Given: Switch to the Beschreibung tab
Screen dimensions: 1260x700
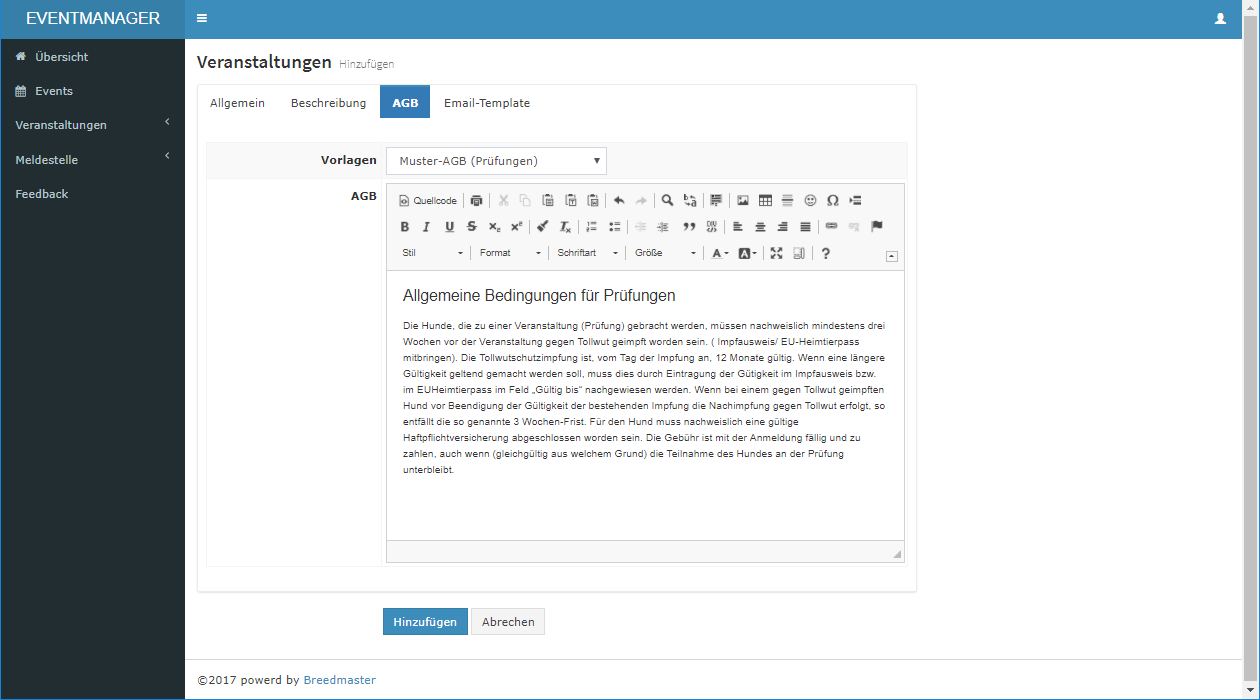Looking at the screenshot, I should pyautogui.click(x=328, y=103).
